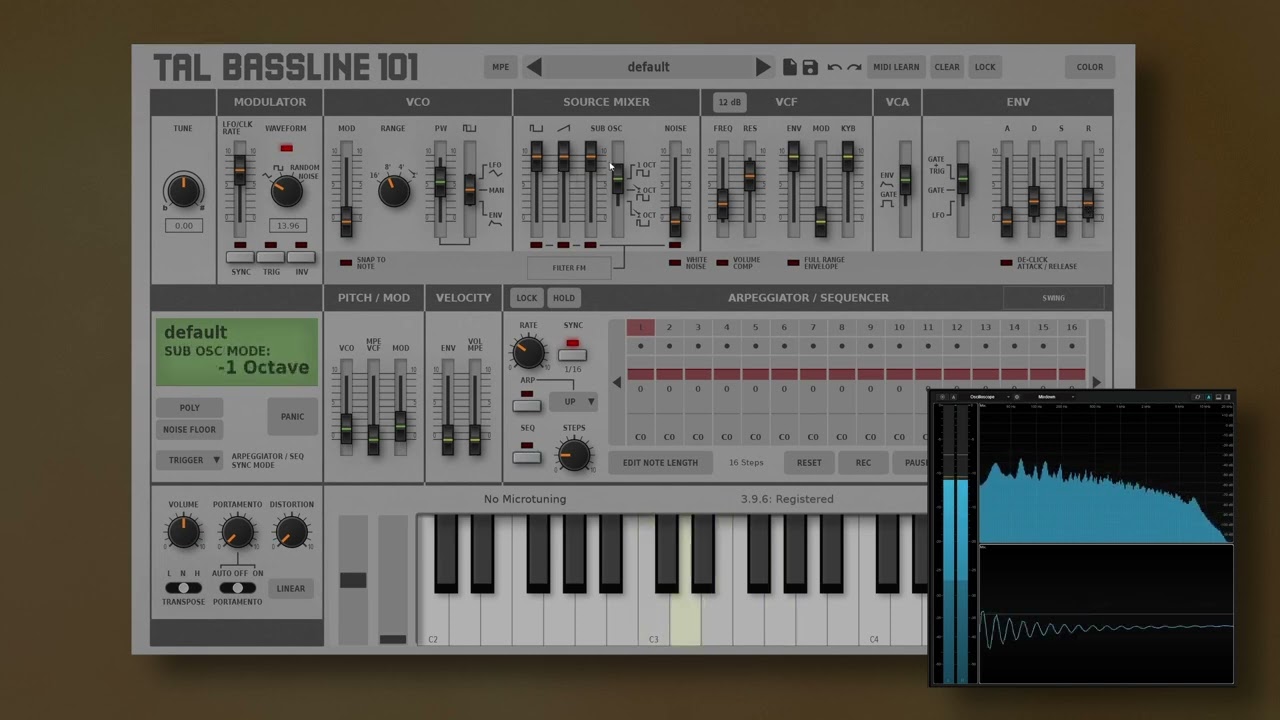
Task: Go to the previous preset with the left arrow
Action: (x=534, y=67)
